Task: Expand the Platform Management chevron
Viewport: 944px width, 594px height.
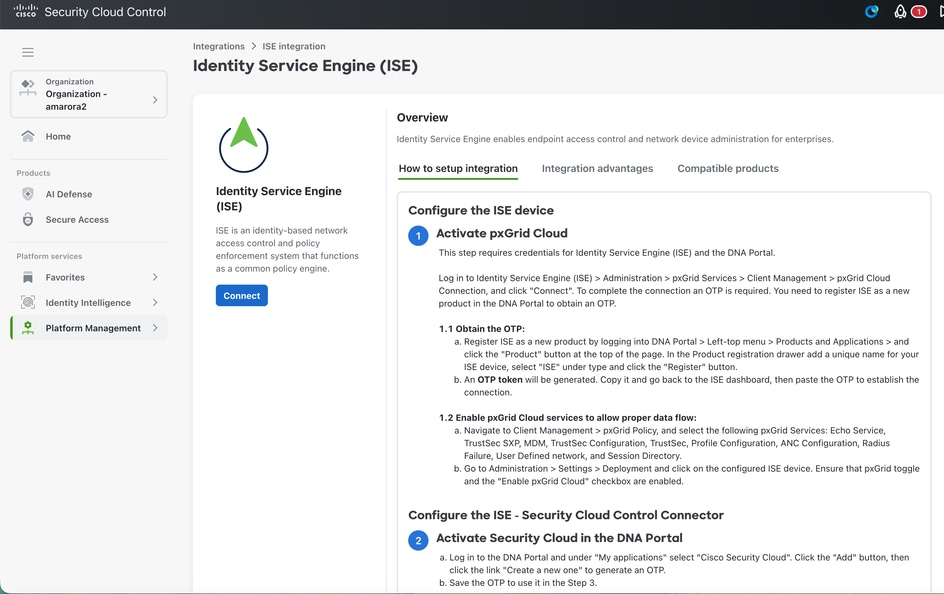Action: [155, 327]
